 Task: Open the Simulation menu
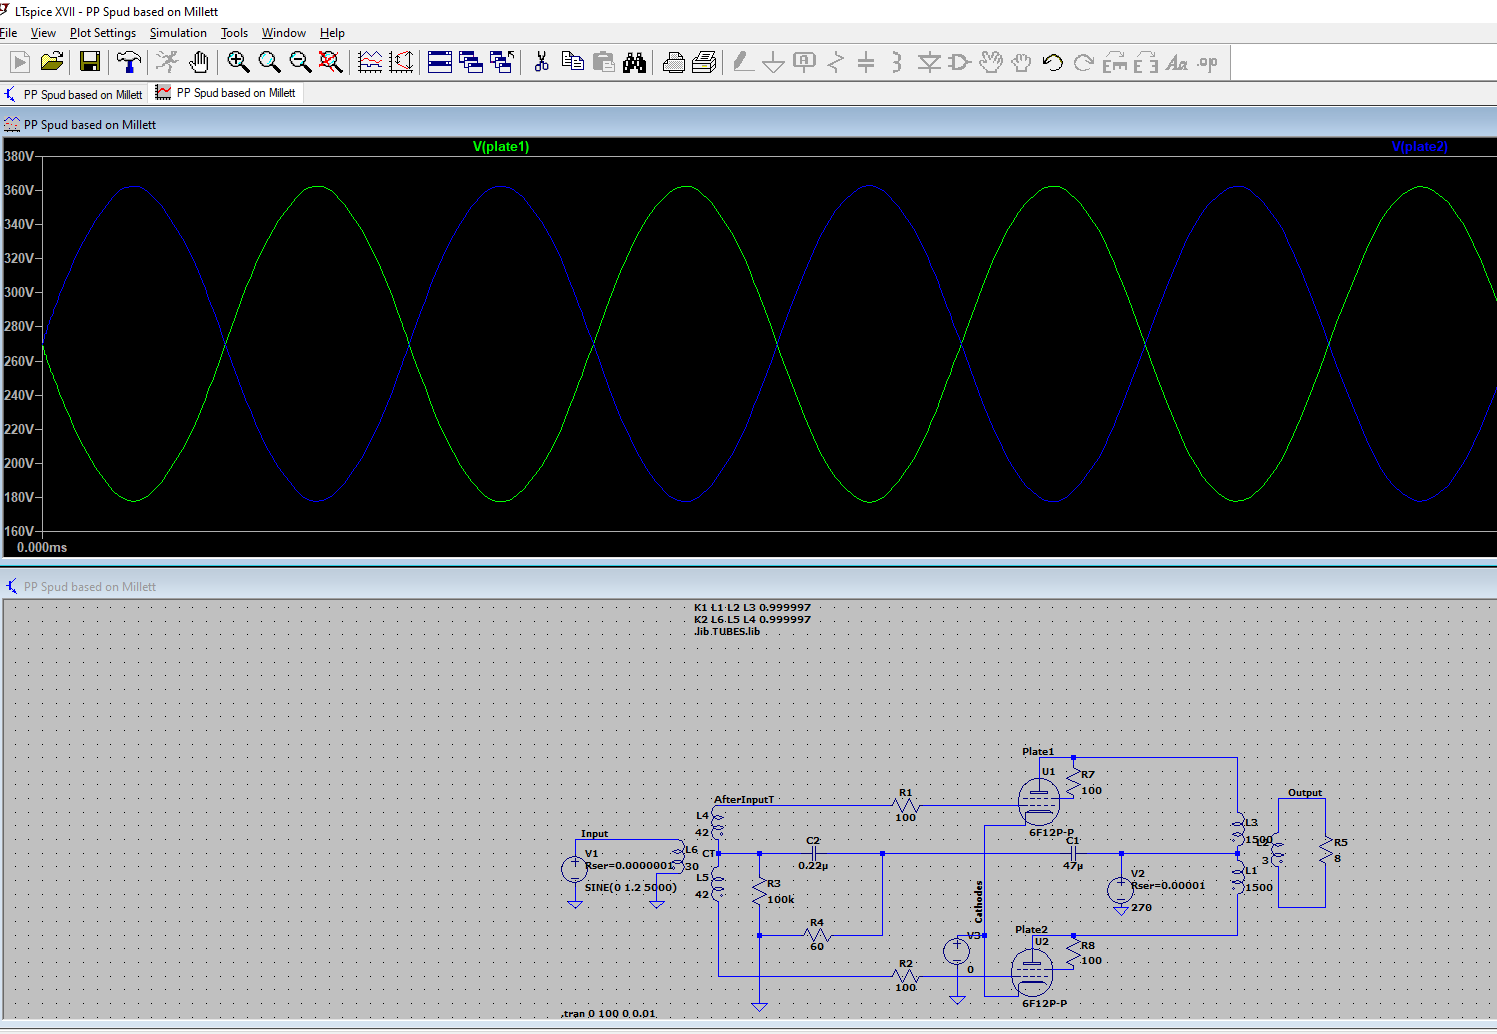[178, 33]
